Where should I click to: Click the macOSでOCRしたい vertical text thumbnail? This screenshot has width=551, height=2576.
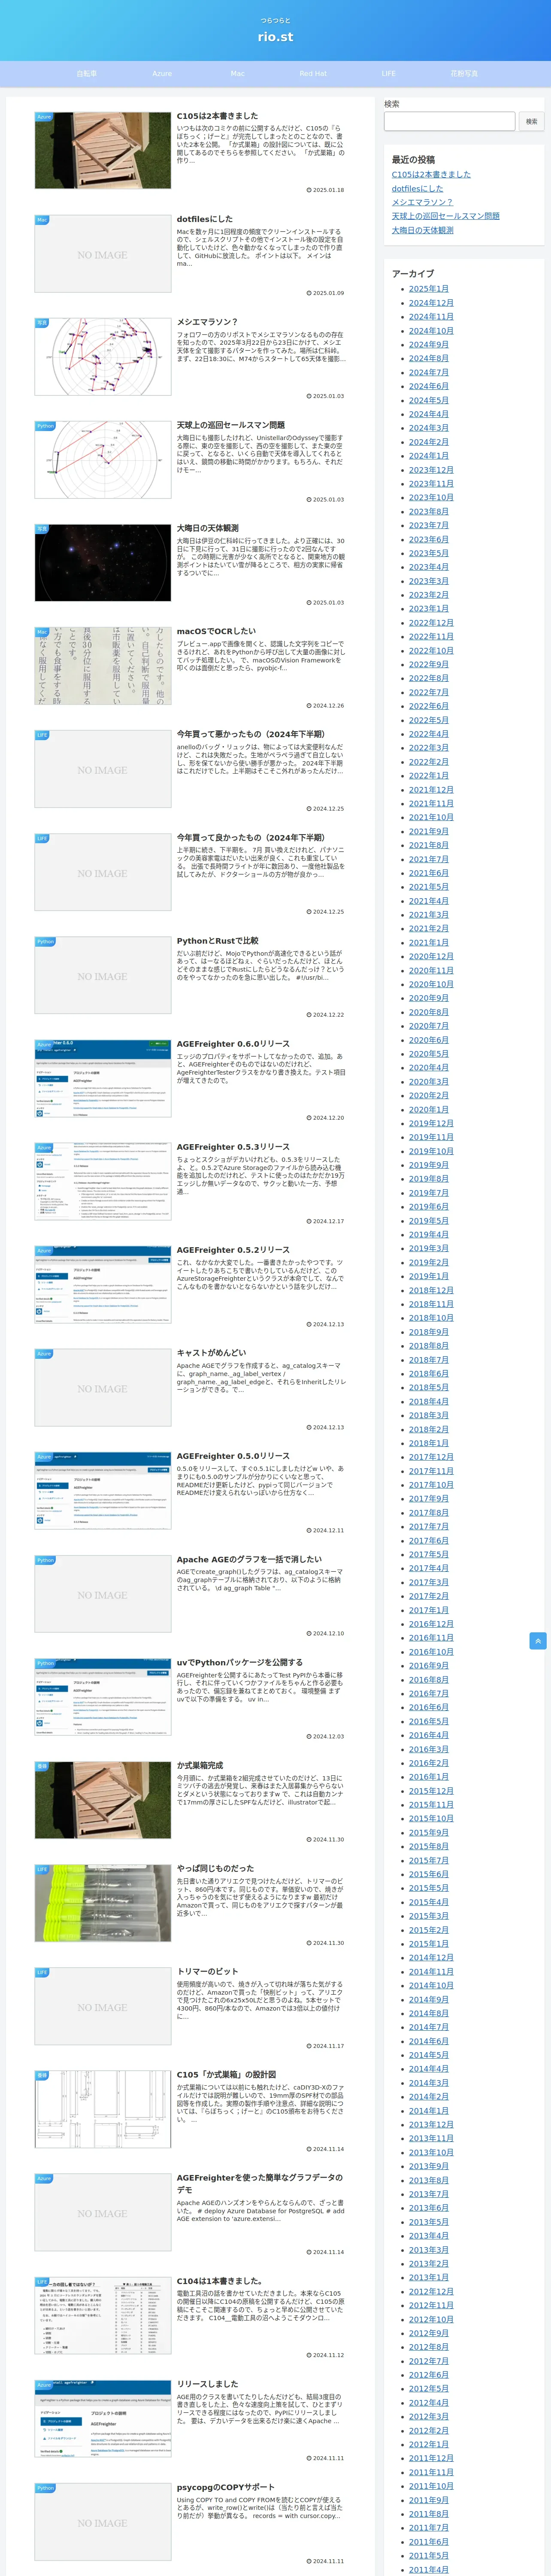coord(102,666)
